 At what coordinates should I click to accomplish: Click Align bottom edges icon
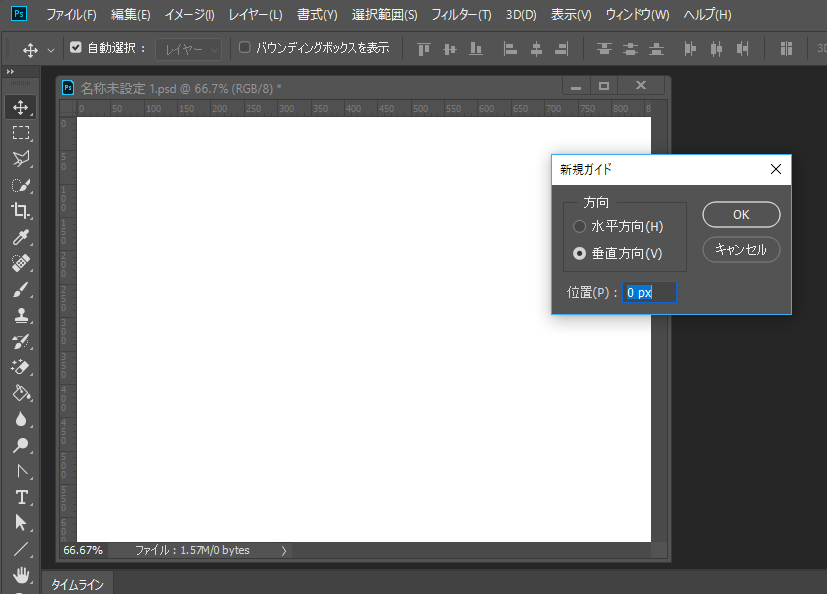tap(476, 49)
